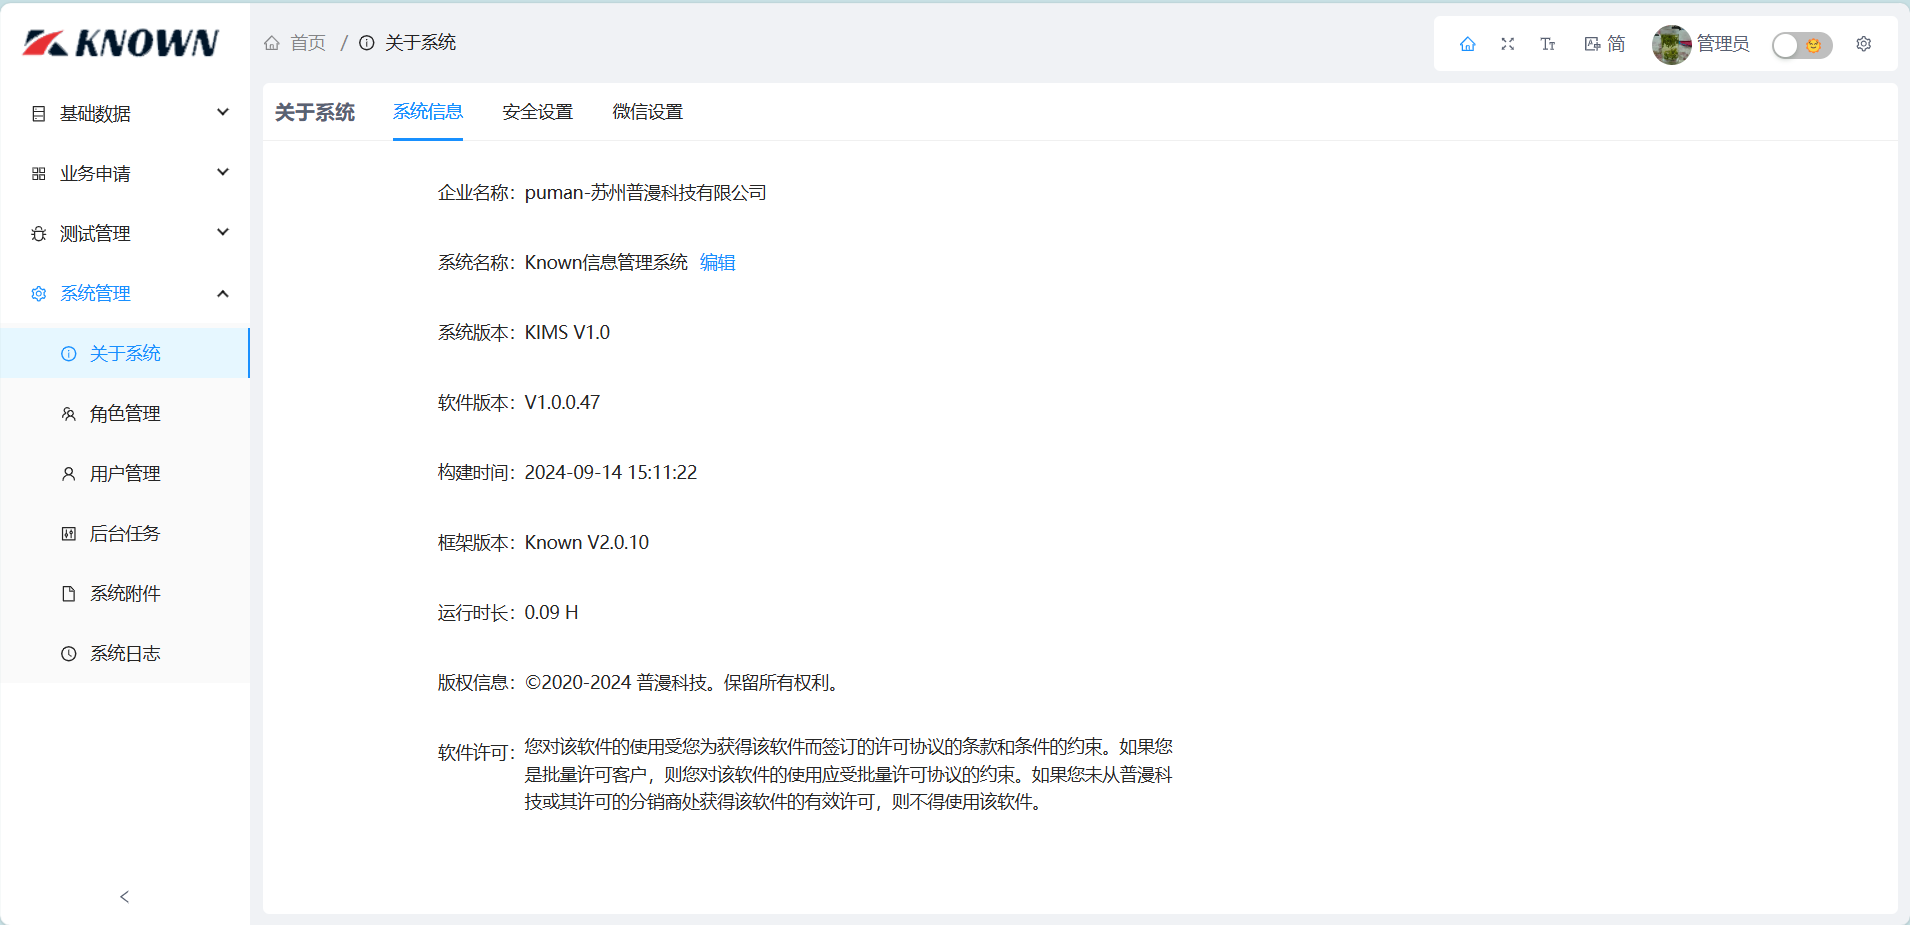Click the copyright ©2020-2024 普漫科技 text
The image size is (1910, 925).
[684, 682]
